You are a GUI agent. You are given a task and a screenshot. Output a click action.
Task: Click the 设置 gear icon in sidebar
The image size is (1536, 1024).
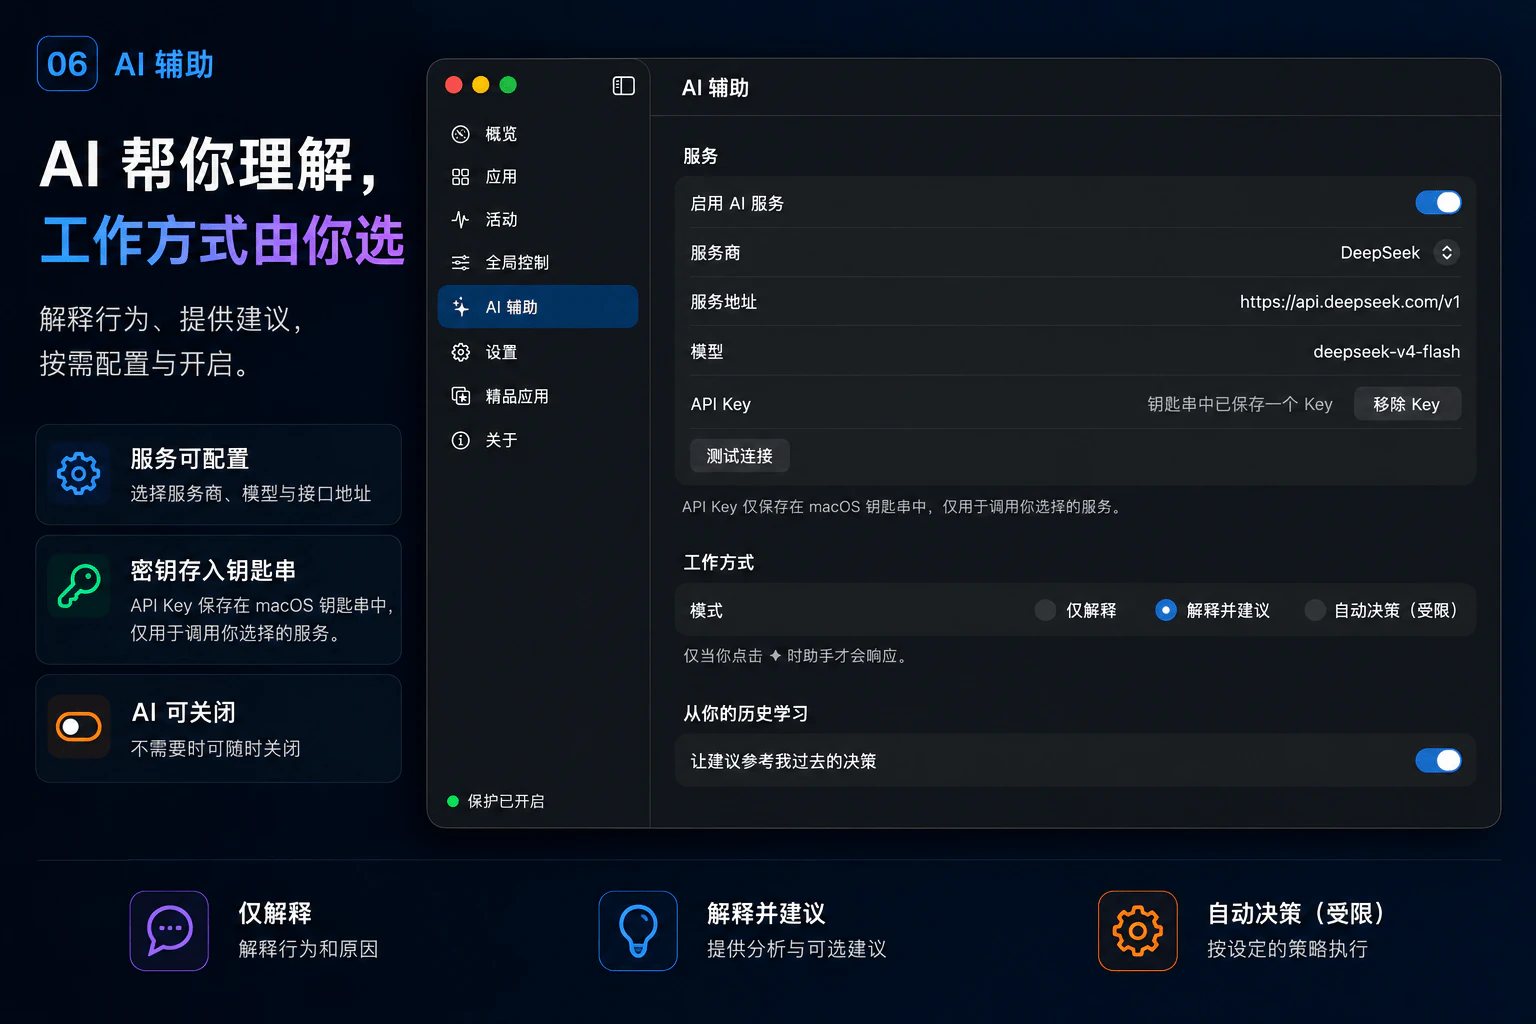point(460,352)
